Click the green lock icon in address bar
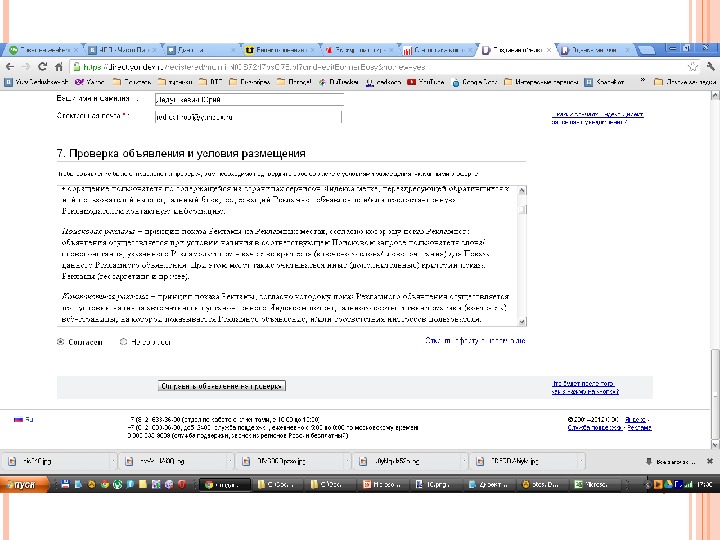The image size is (720, 540). [x=77, y=67]
